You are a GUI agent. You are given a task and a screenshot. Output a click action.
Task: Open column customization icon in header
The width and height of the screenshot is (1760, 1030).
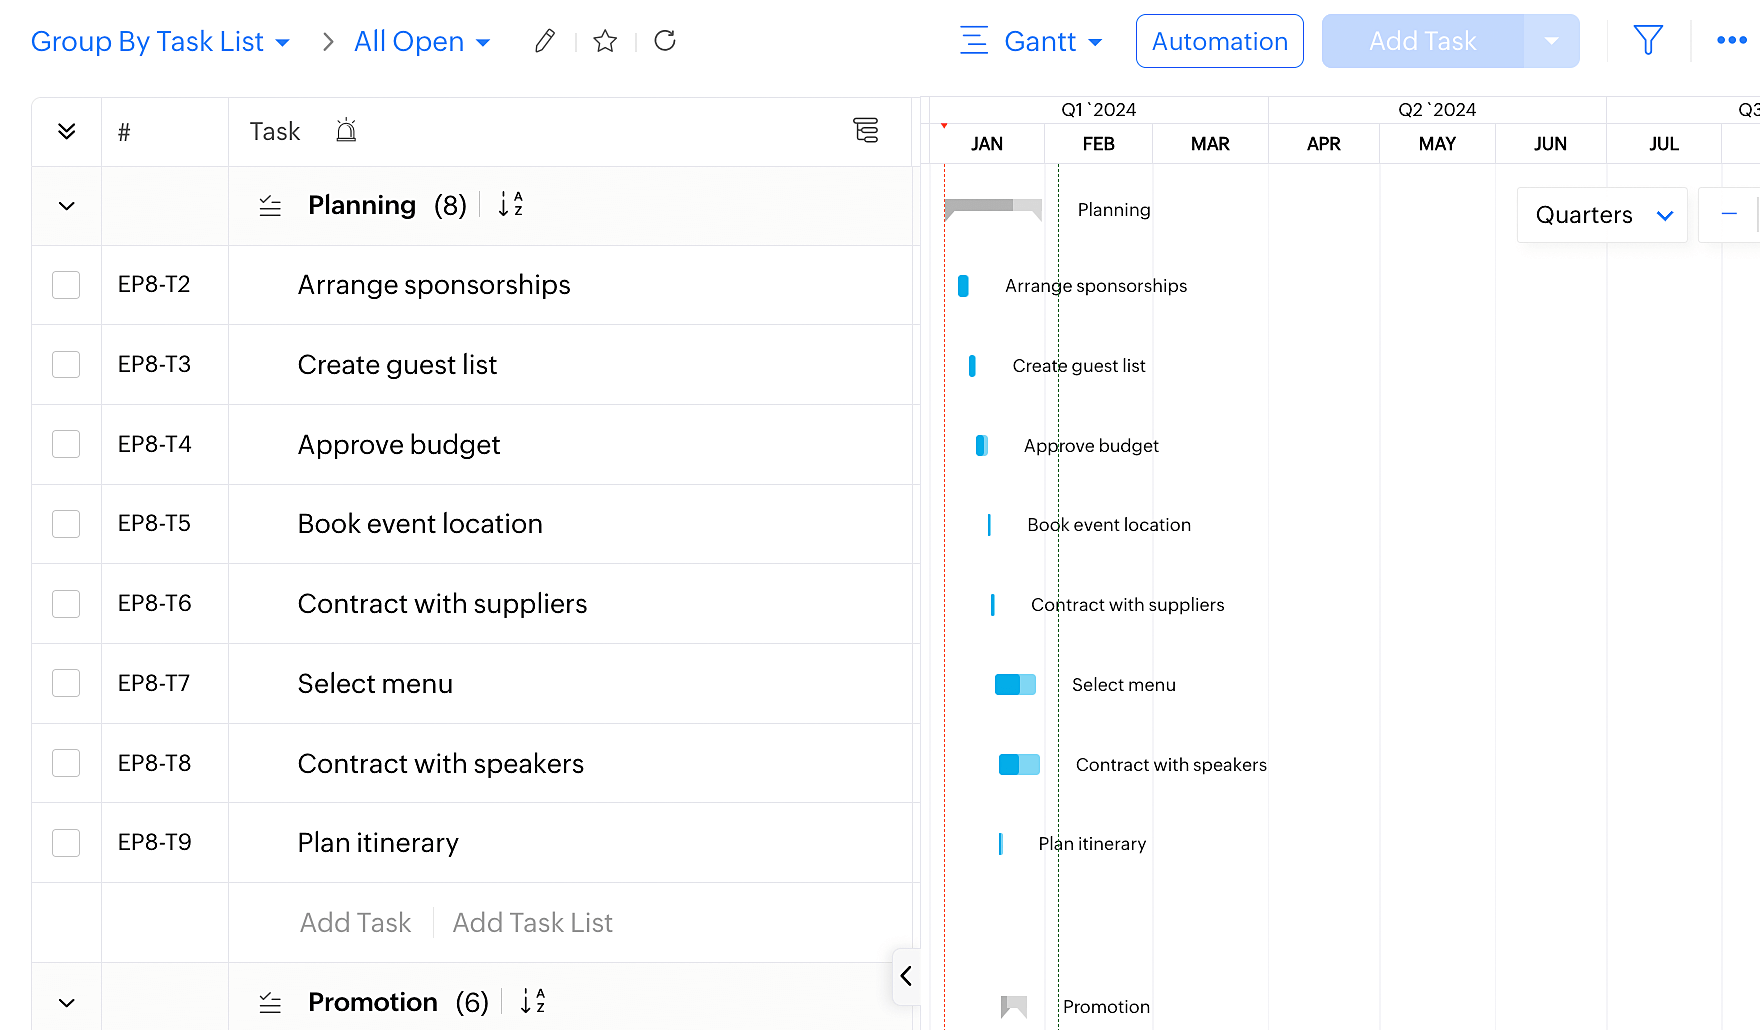[x=865, y=131]
